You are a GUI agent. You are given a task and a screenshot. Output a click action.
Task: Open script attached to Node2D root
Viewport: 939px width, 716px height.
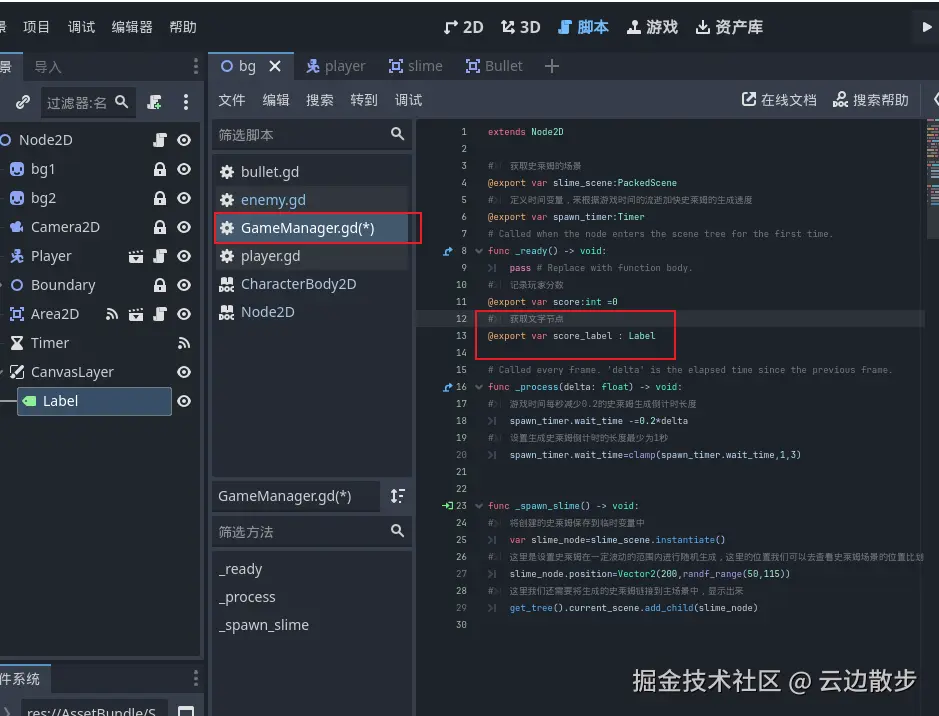(x=160, y=140)
